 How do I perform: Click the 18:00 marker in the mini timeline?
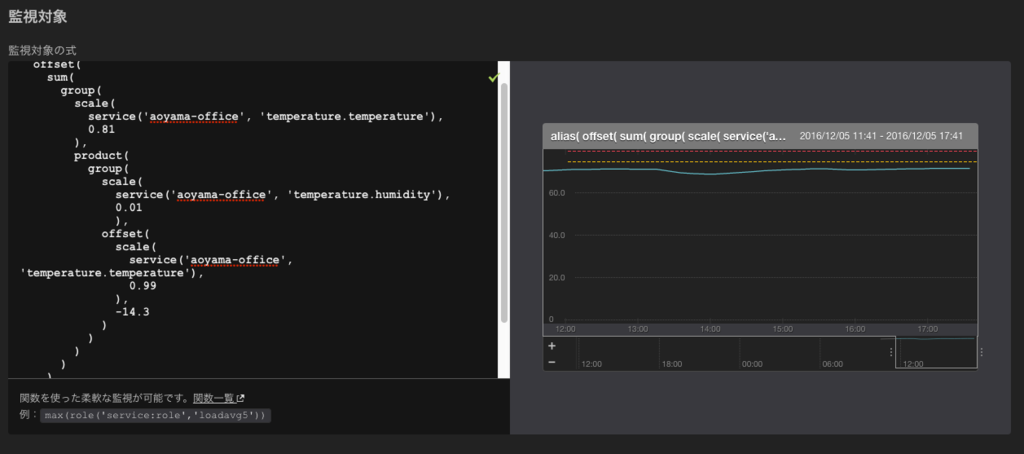tap(672, 364)
